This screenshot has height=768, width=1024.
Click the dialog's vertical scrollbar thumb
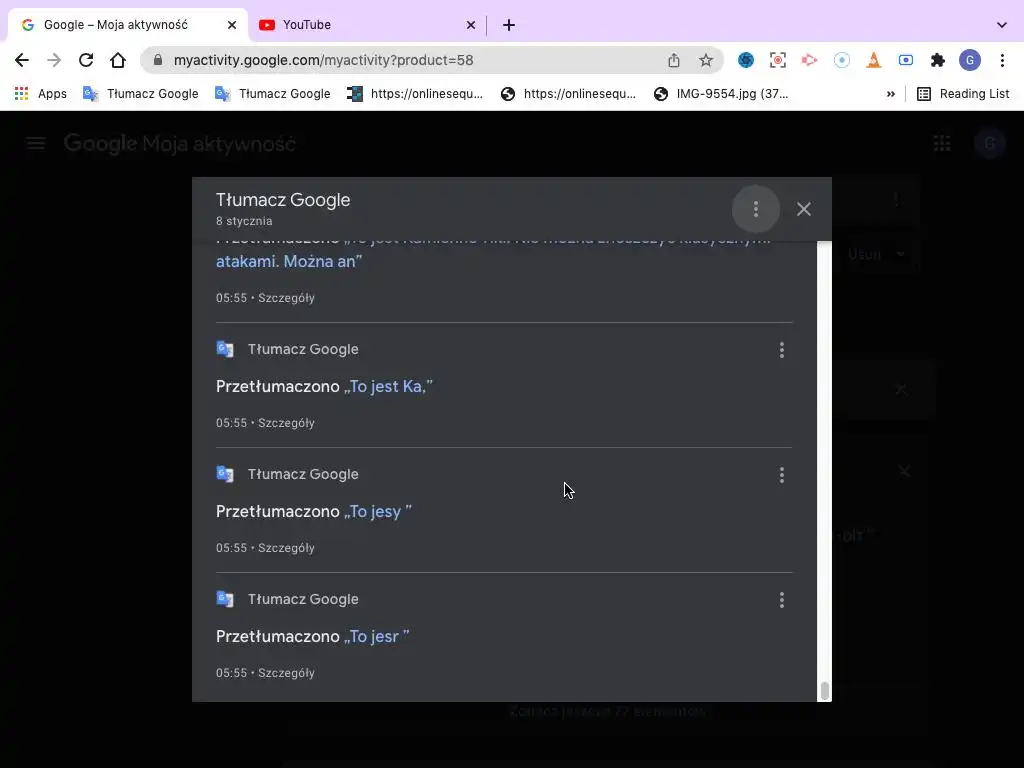[x=825, y=691]
